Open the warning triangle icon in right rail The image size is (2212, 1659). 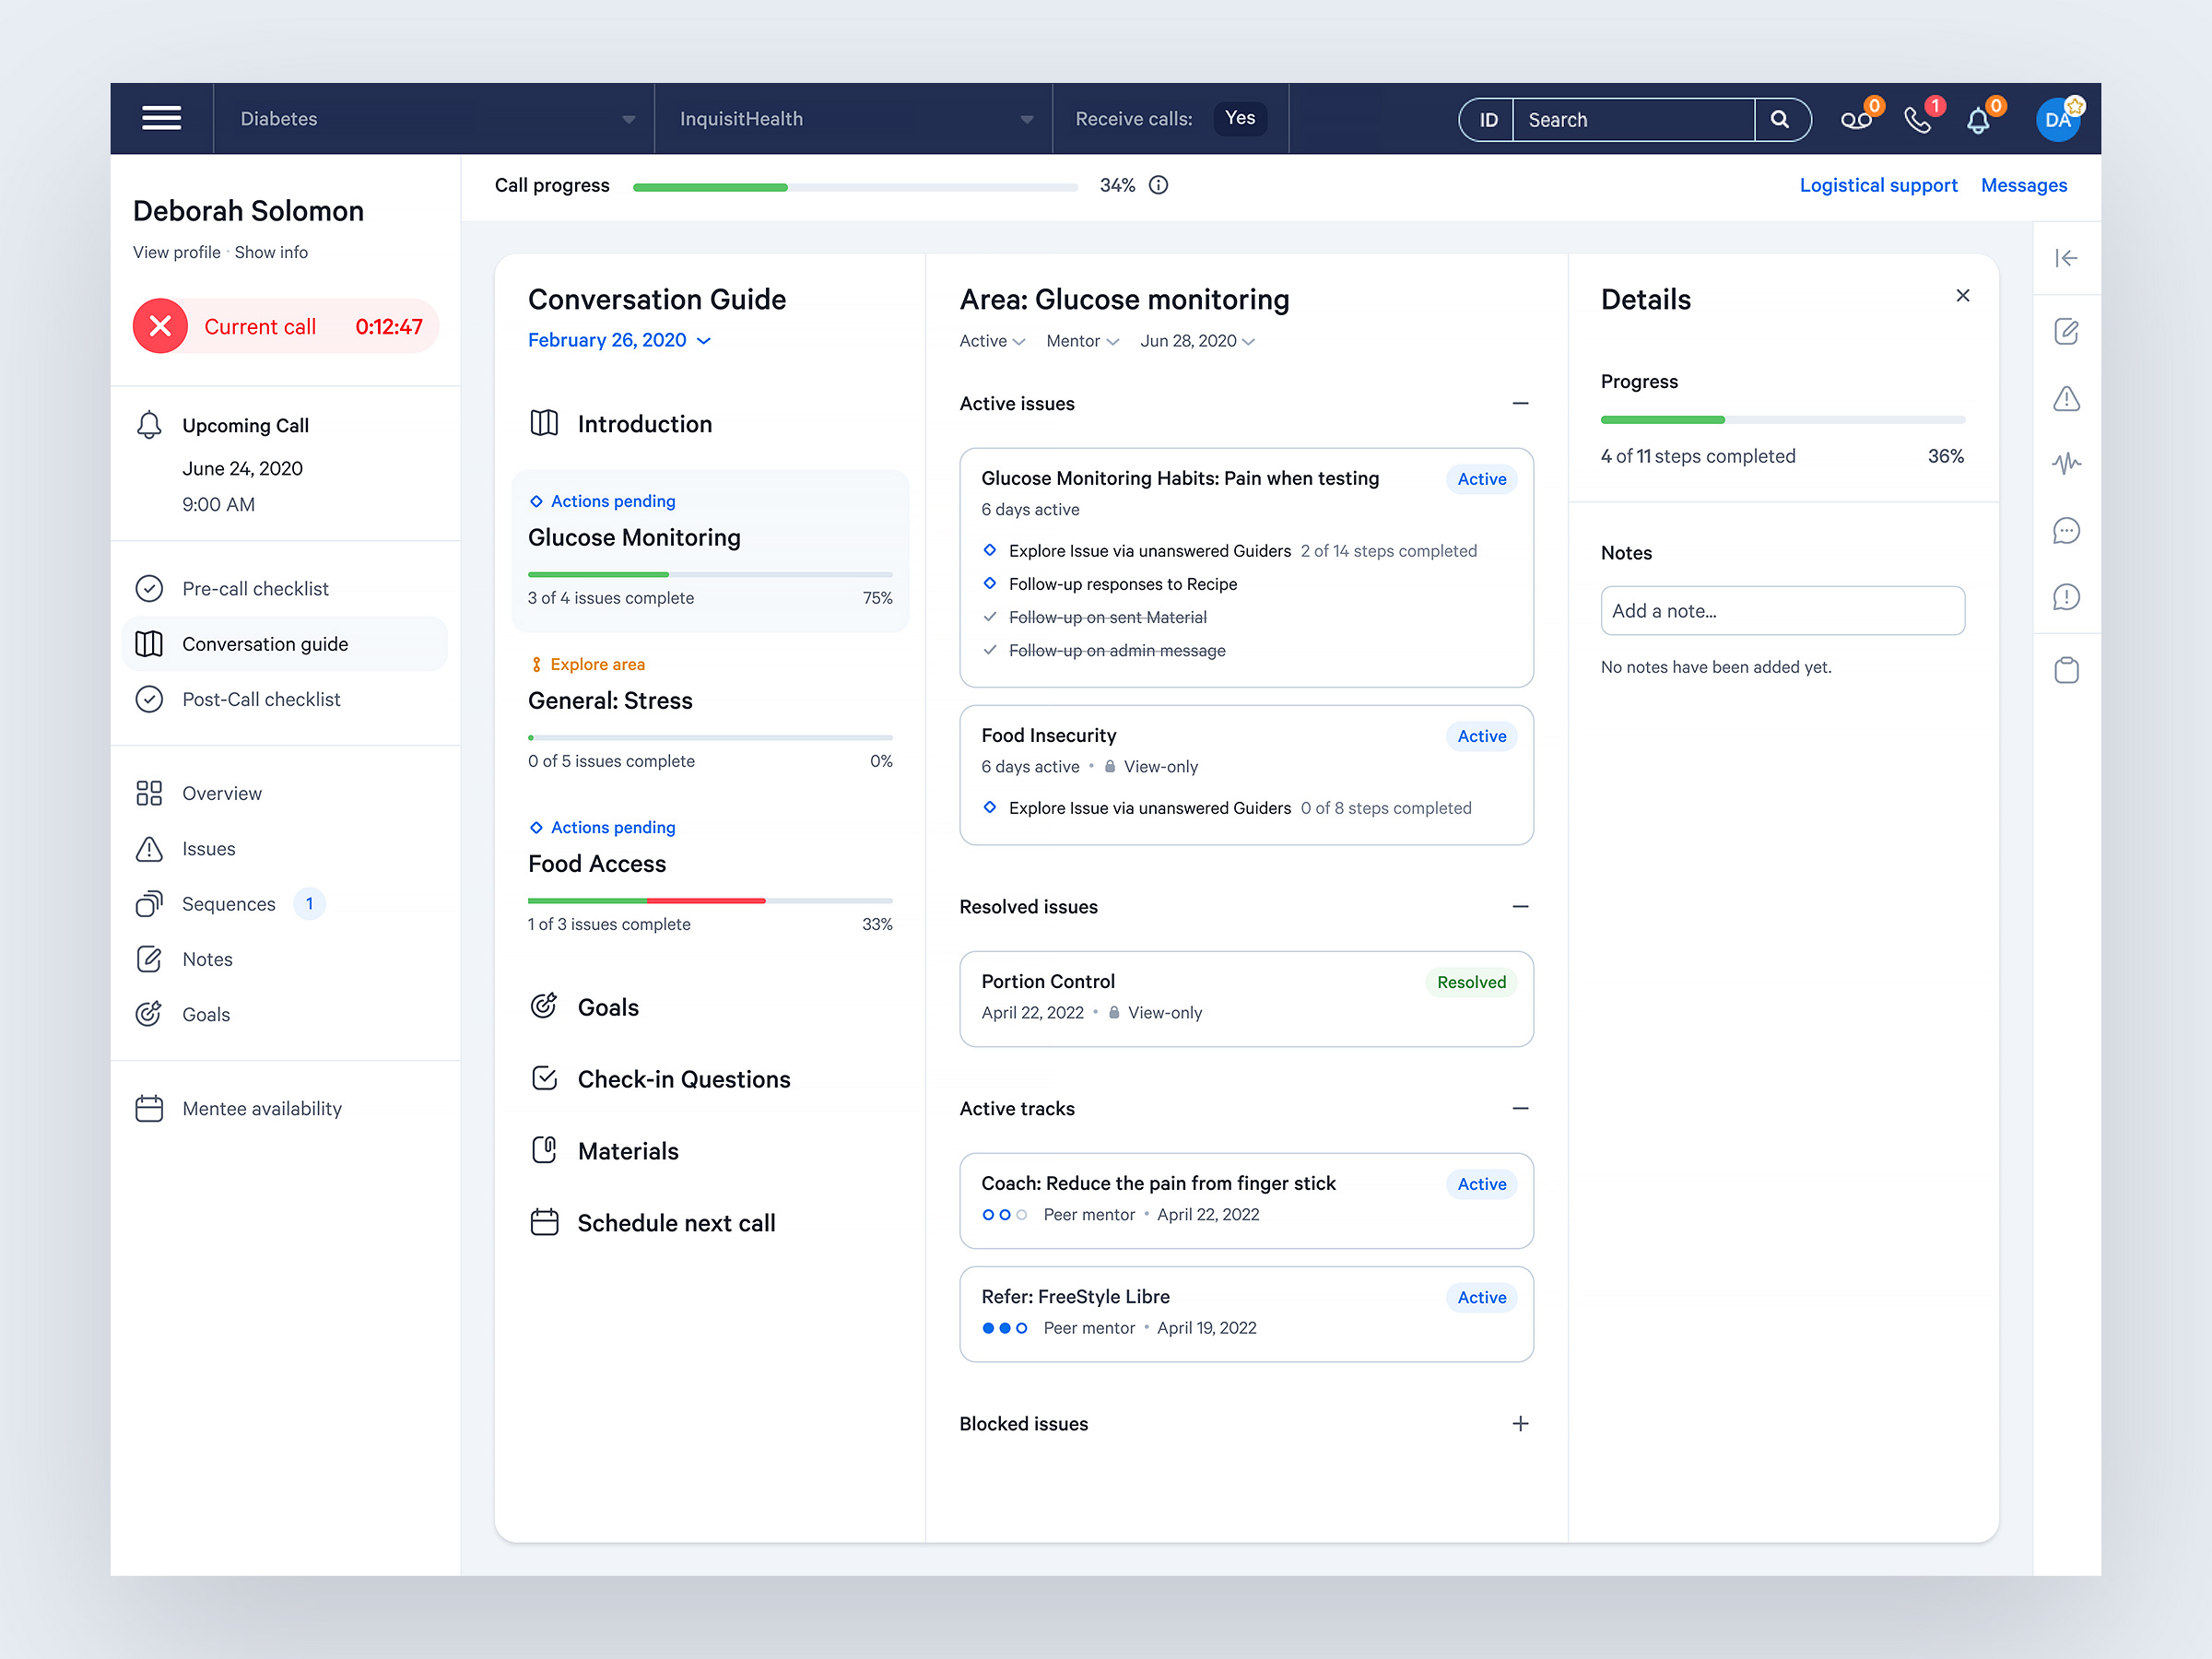2066,398
